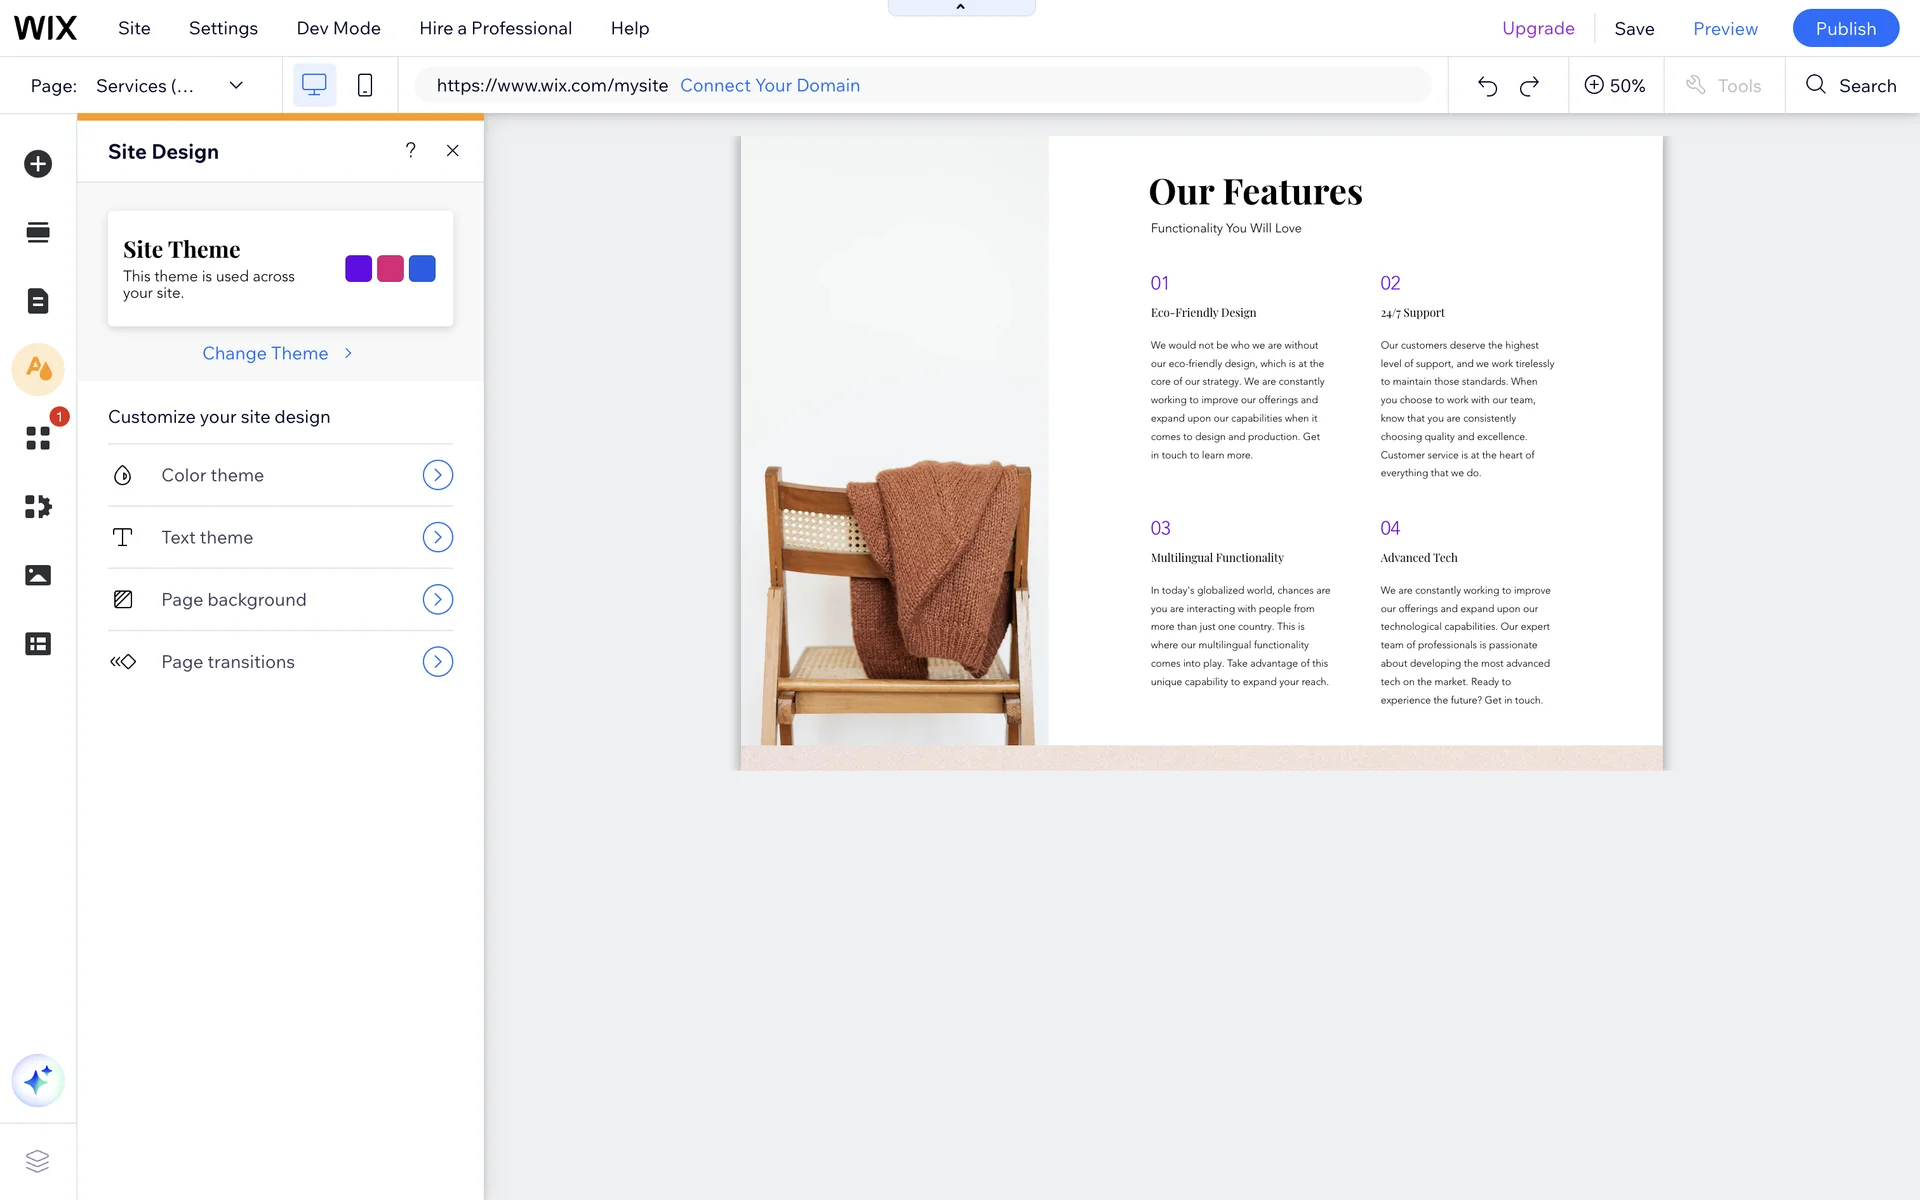Open the Dev Mode menu

(338, 28)
